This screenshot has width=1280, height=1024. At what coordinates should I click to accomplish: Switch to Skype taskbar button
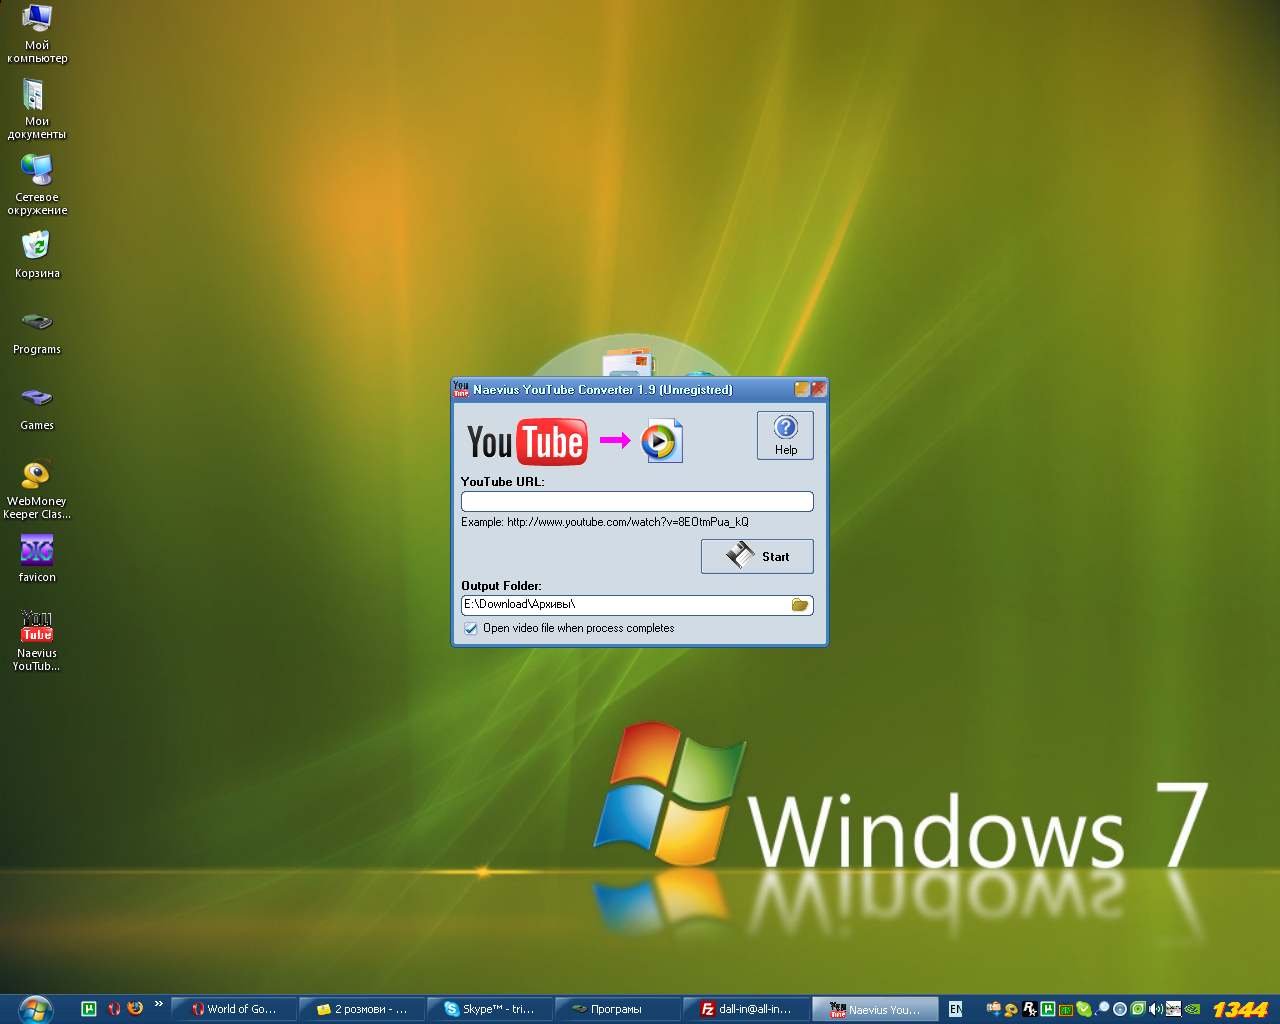point(490,1009)
